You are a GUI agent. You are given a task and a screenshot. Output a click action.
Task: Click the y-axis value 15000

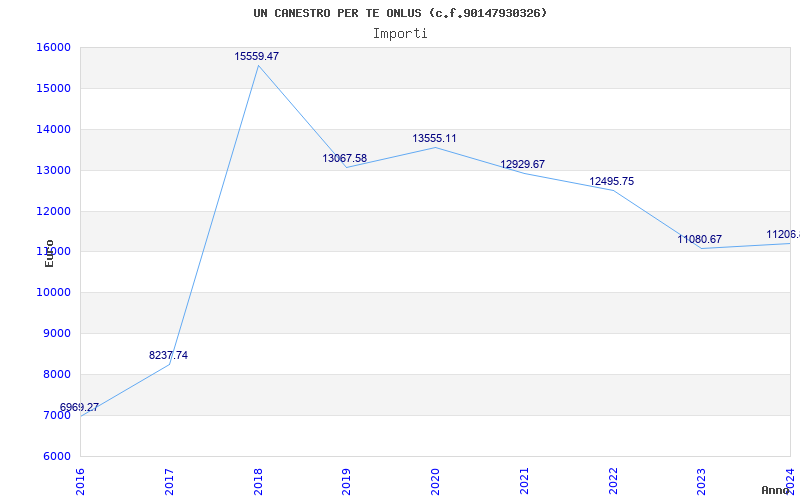(x=53, y=88)
